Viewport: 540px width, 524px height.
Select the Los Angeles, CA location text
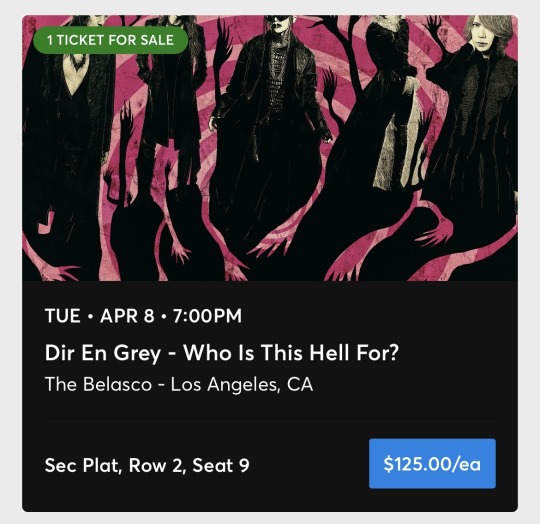pyautogui.click(x=242, y=385)
